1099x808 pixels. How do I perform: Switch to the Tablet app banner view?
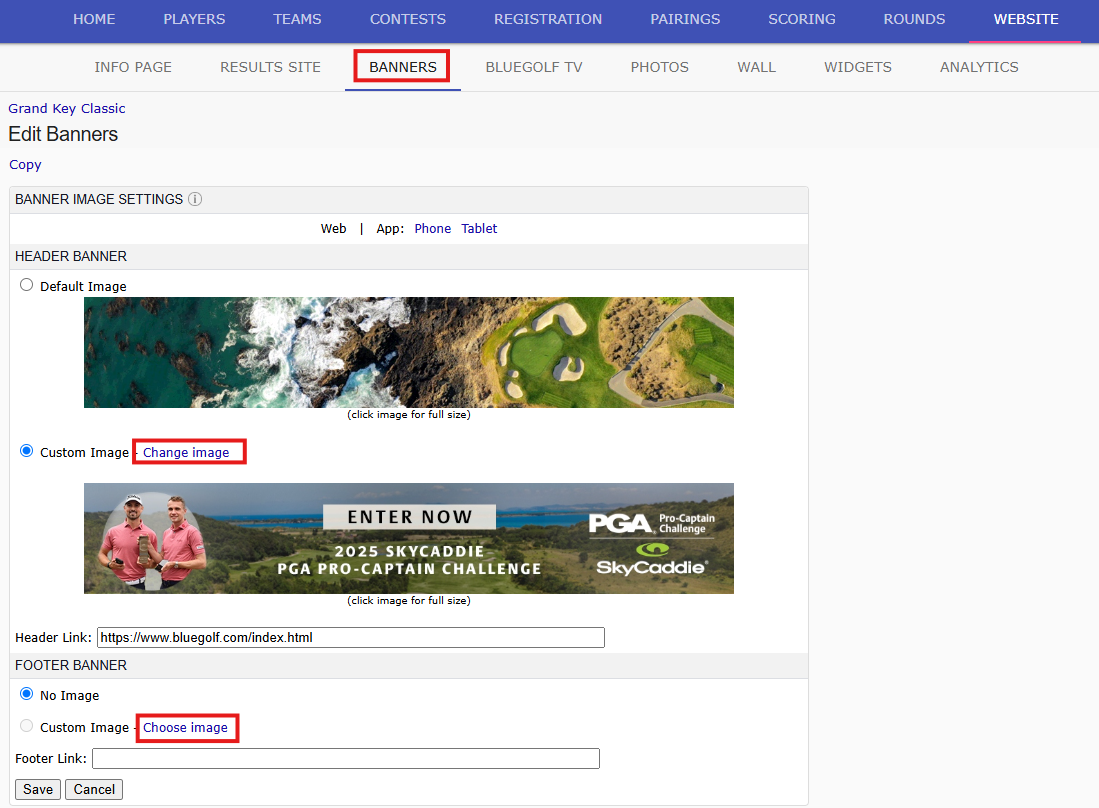(x=479, y=228)
